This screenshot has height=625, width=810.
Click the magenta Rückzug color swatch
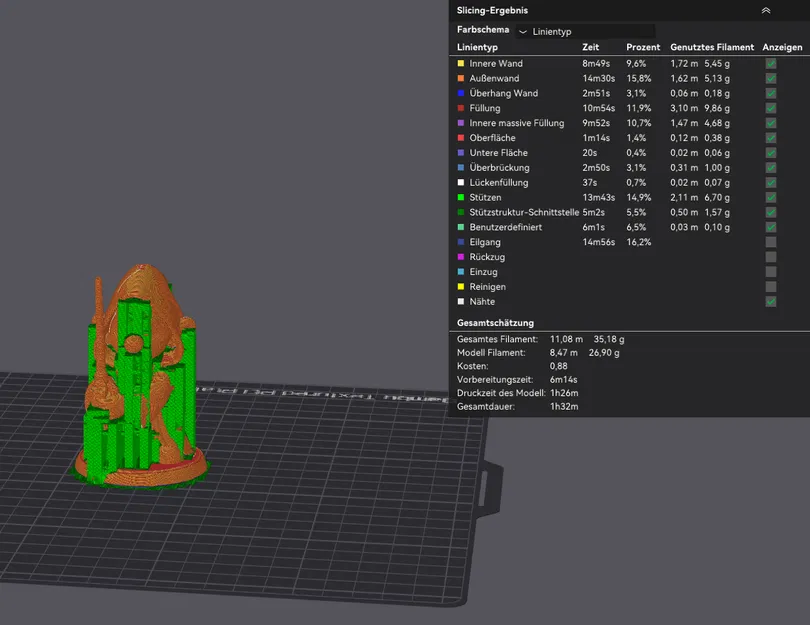coord(460,257)
